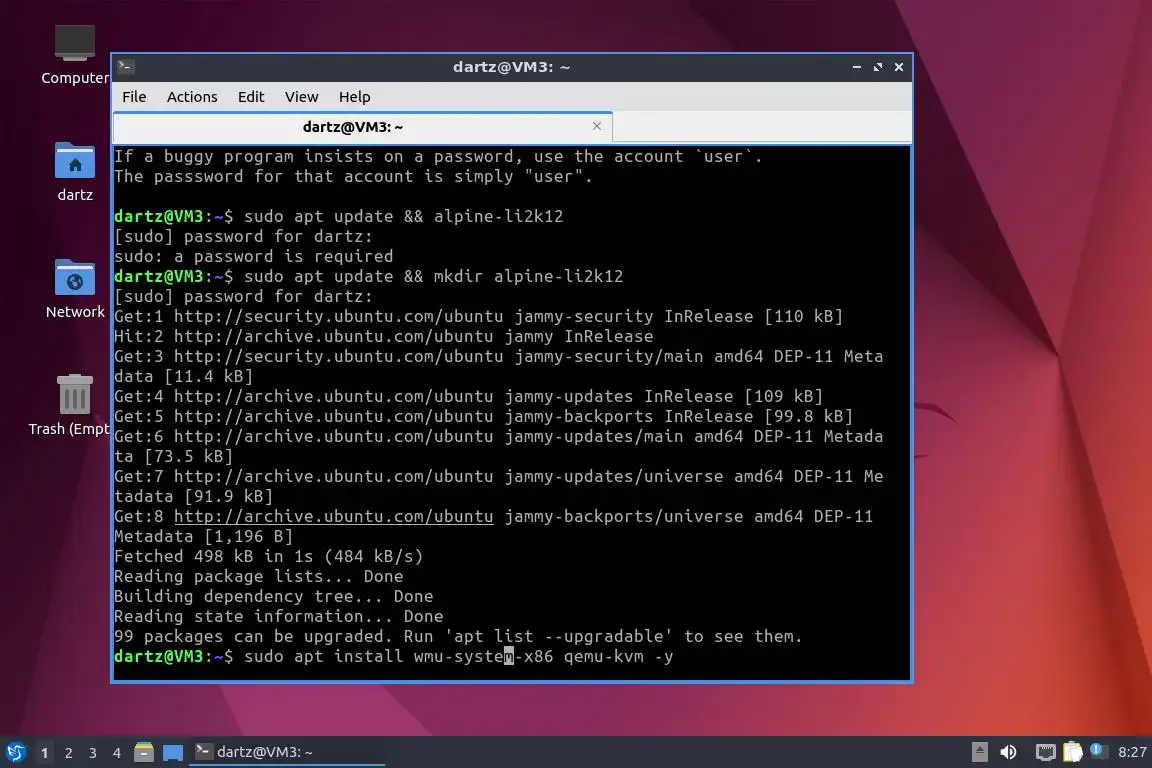Switch to workspace 3
Screen dimensions: 1152x768
tap(93, 753)
